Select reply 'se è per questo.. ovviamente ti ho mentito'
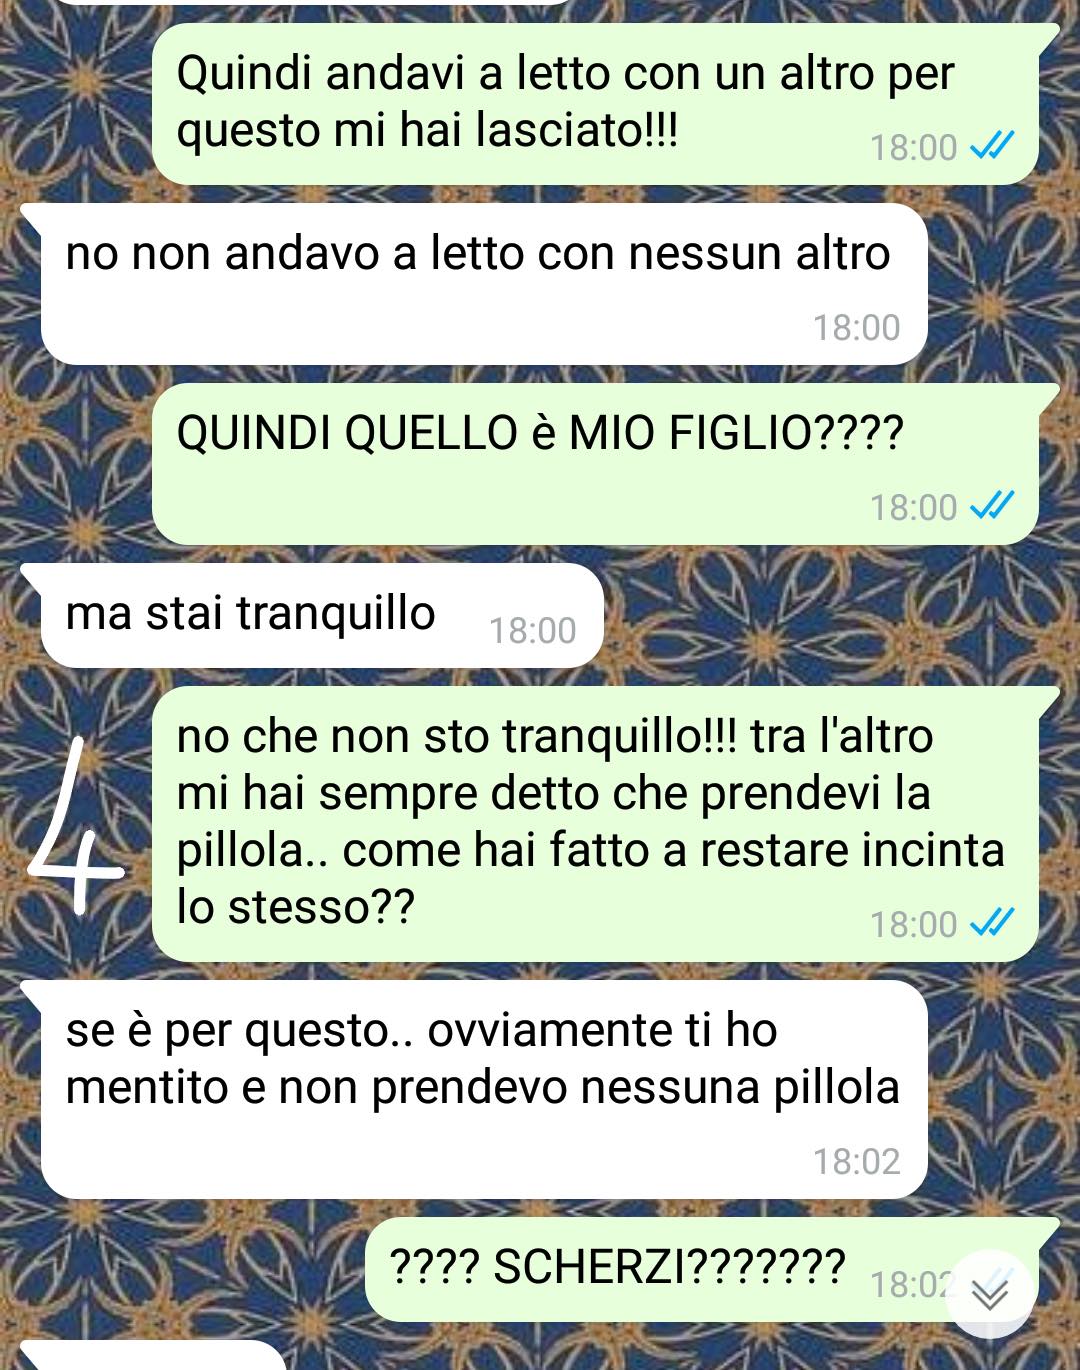 [484, 1089]
